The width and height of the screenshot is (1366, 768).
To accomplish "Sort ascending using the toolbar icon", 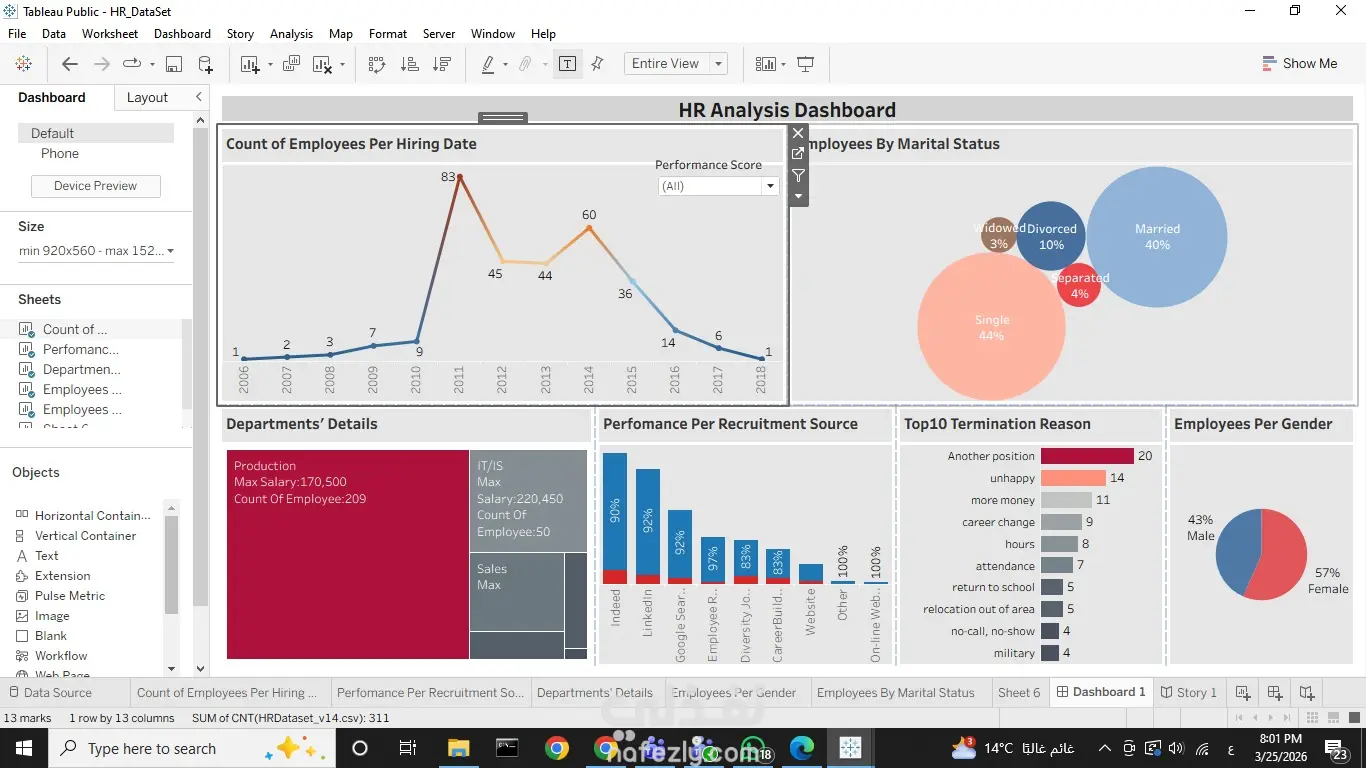I will pos(409,64).
